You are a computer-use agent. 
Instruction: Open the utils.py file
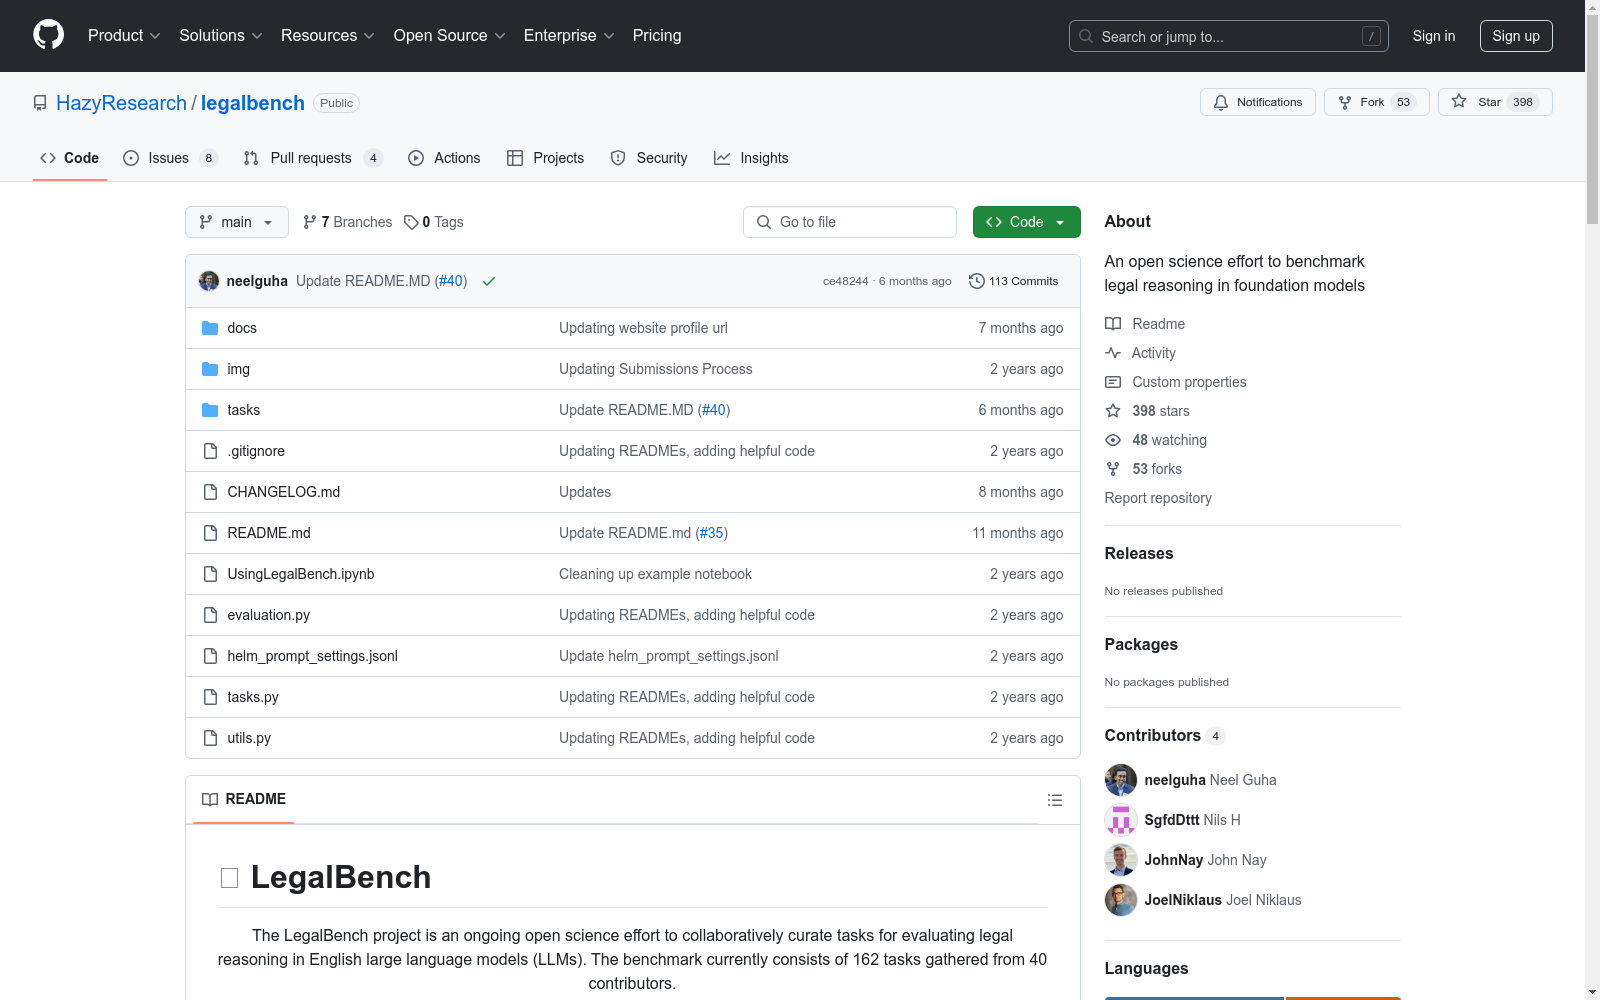pos(249,738)
